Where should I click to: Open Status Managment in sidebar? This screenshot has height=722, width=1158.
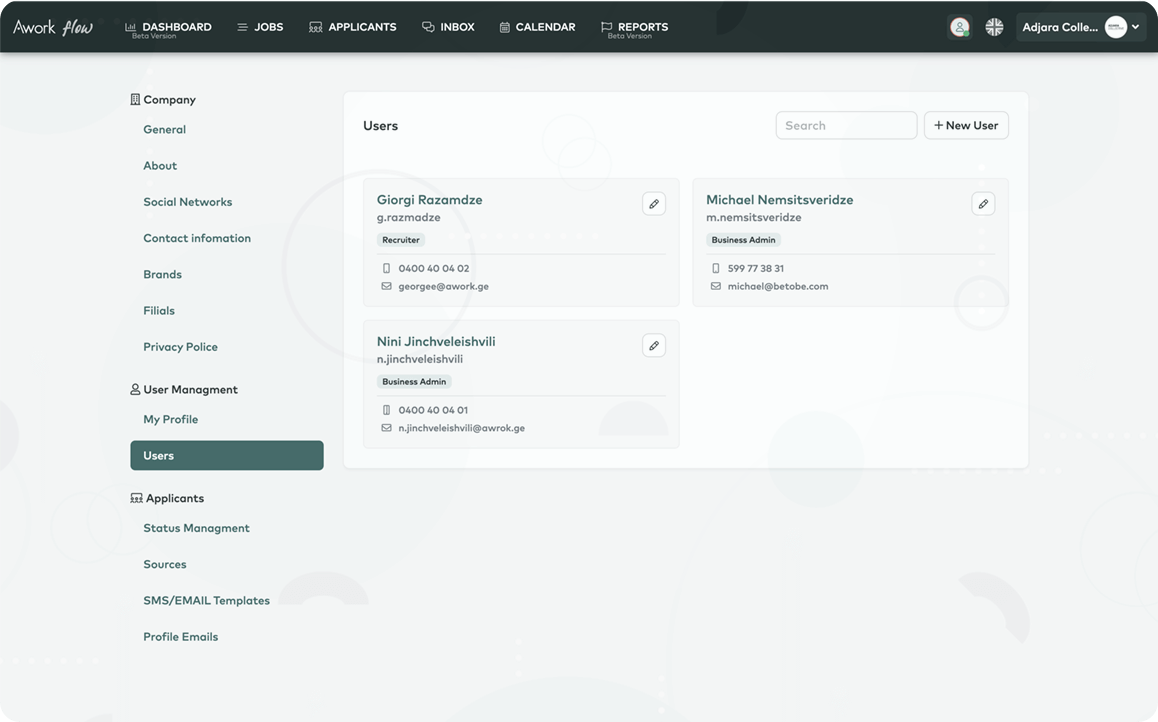[x=196, y=528]
